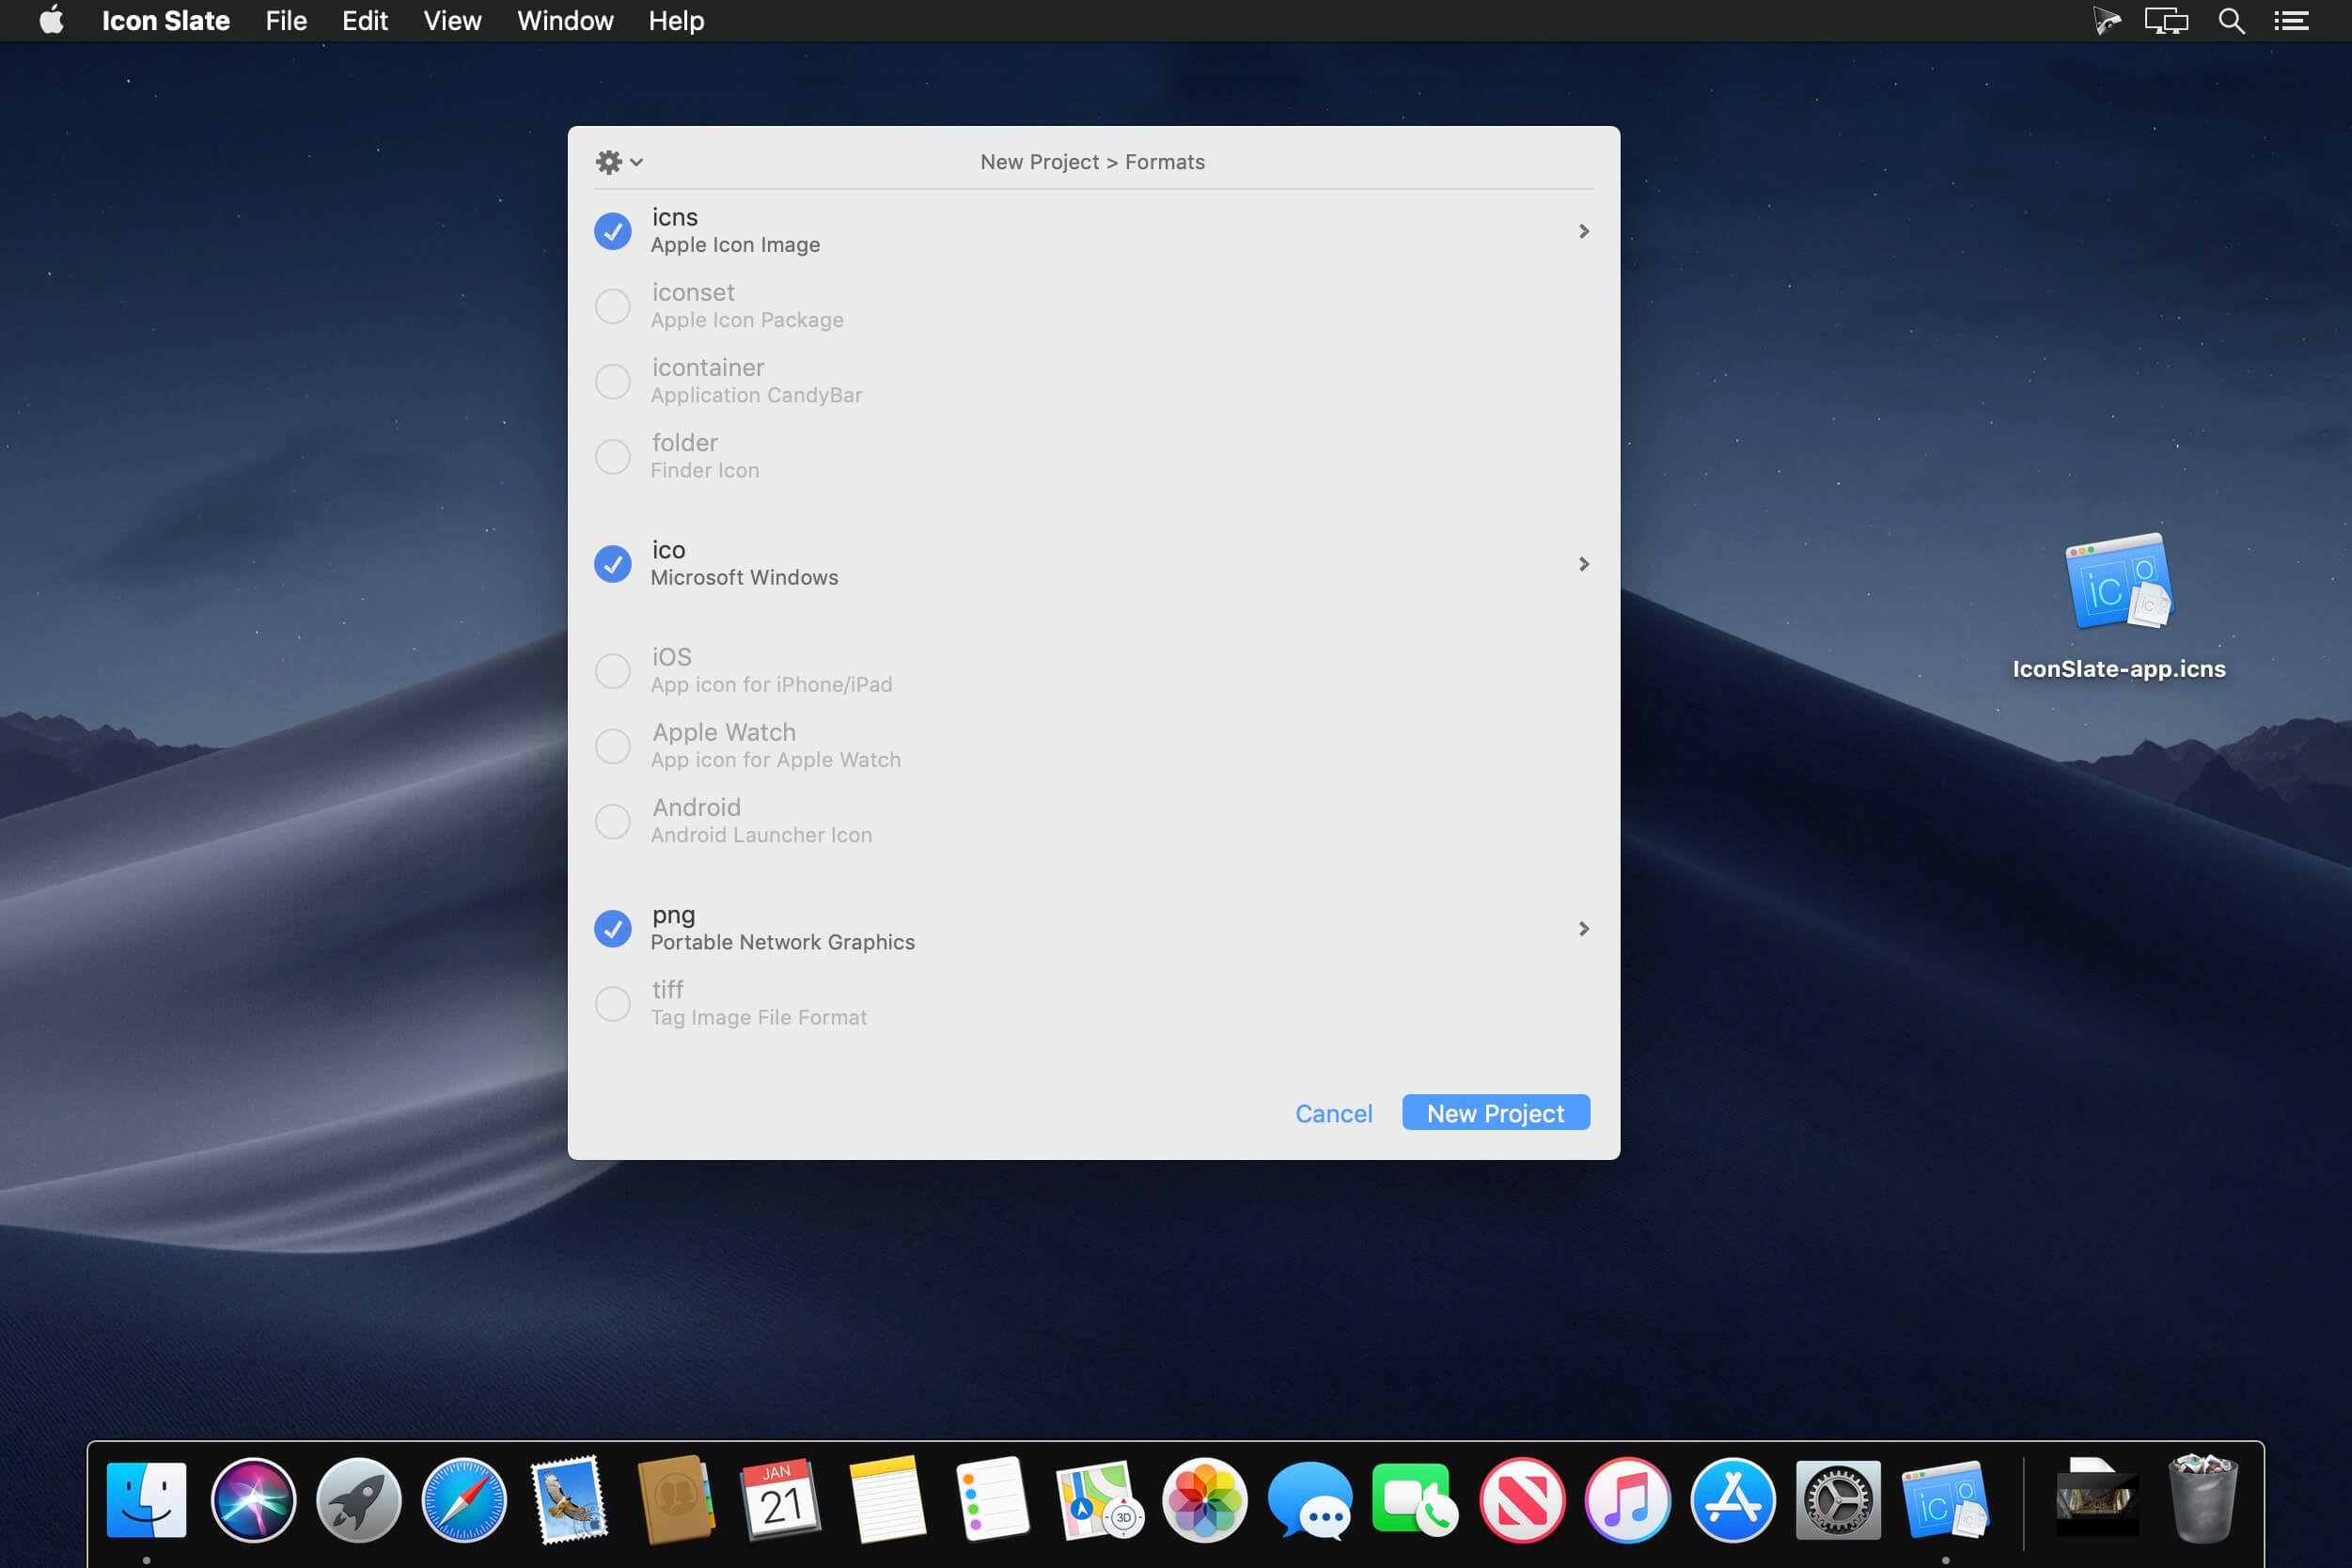Open App Store from the Dock

(x=1732, y=1500)
